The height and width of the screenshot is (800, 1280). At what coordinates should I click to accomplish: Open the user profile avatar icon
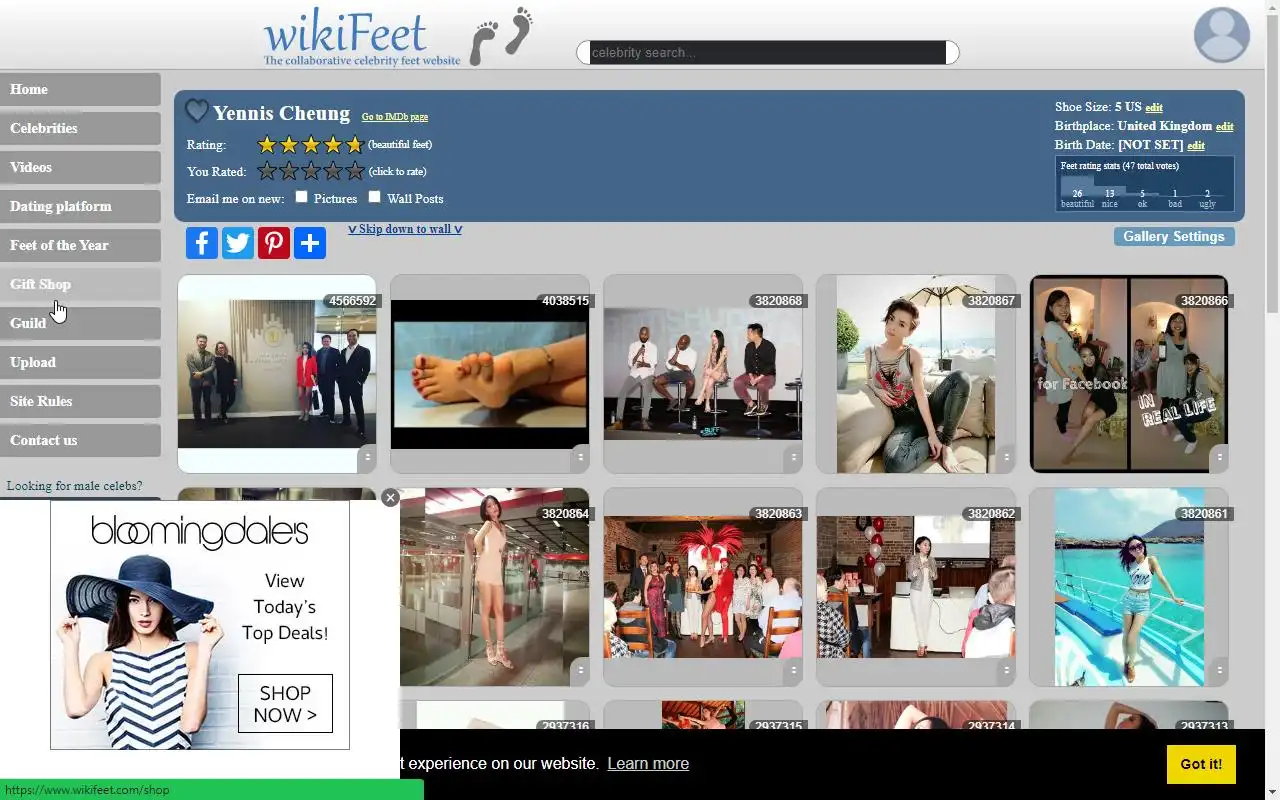1221,35
